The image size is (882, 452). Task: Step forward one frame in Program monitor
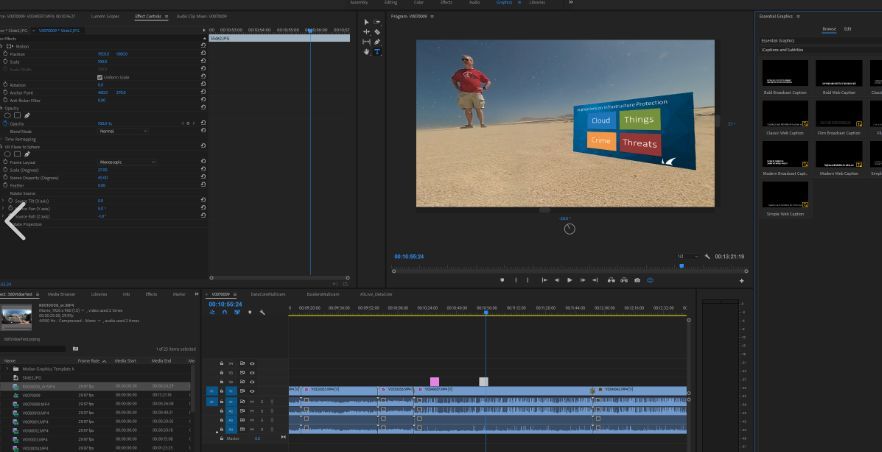583,280
